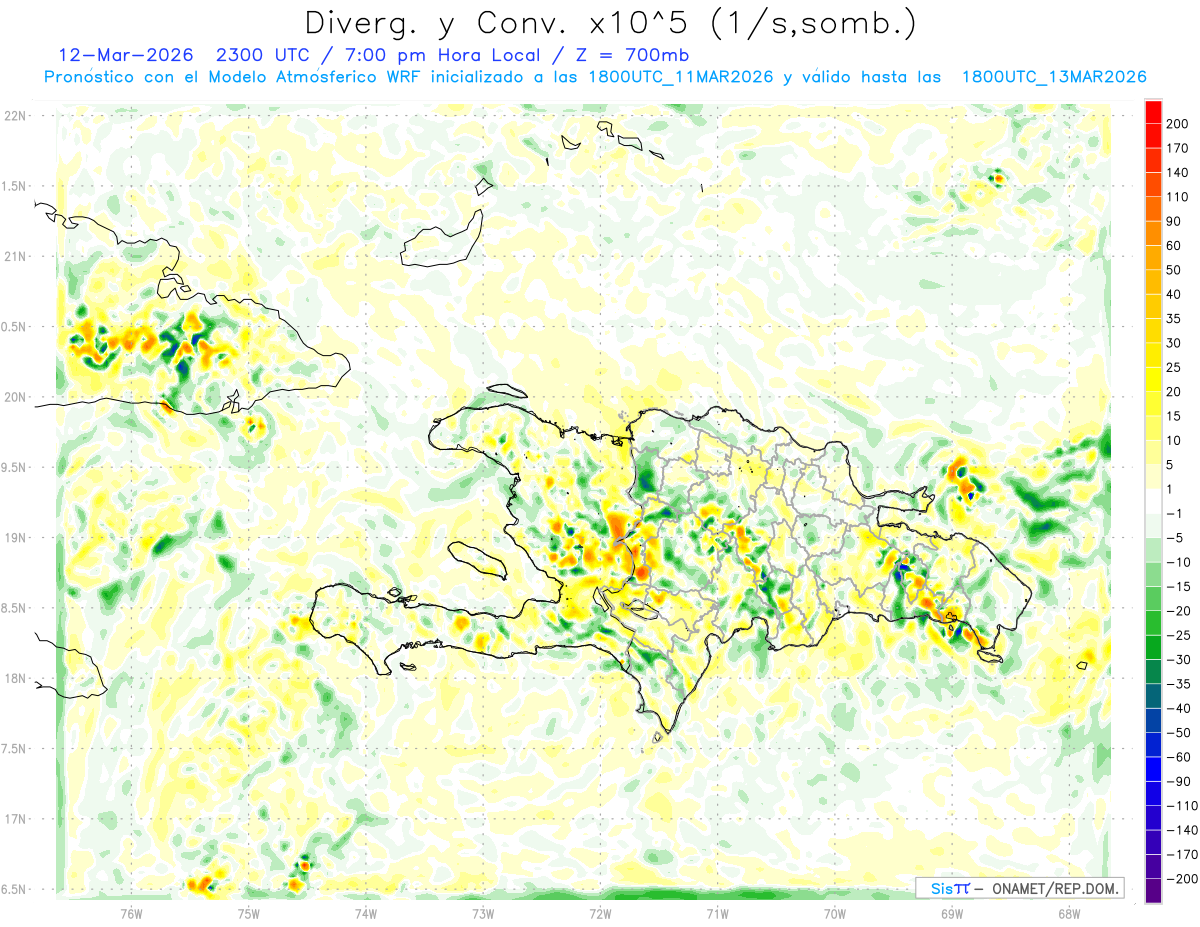Pick the yellow swatch between 20 and 25
The width and height of the screenshot is (1200, 927).
click(1153, 379)
